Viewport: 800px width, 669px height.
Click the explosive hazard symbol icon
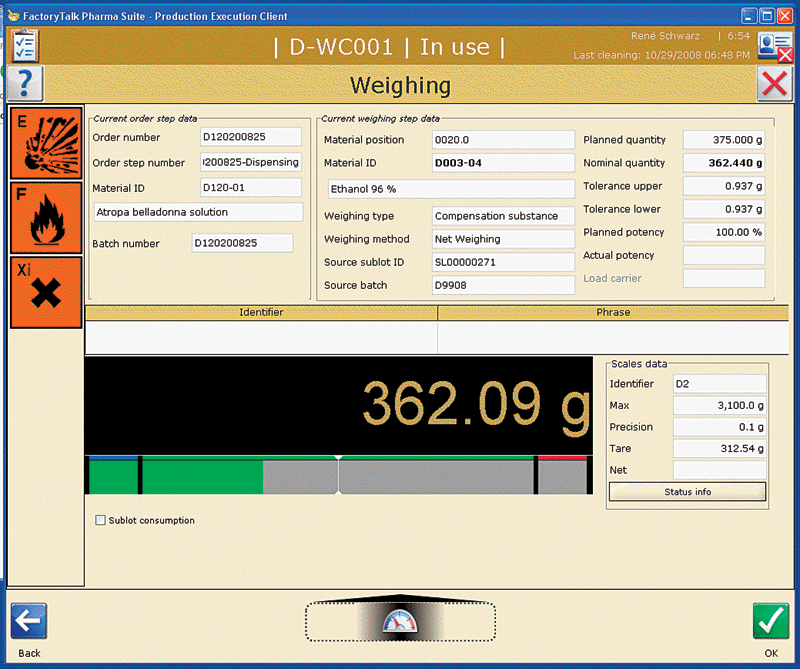tap(45, 143)
